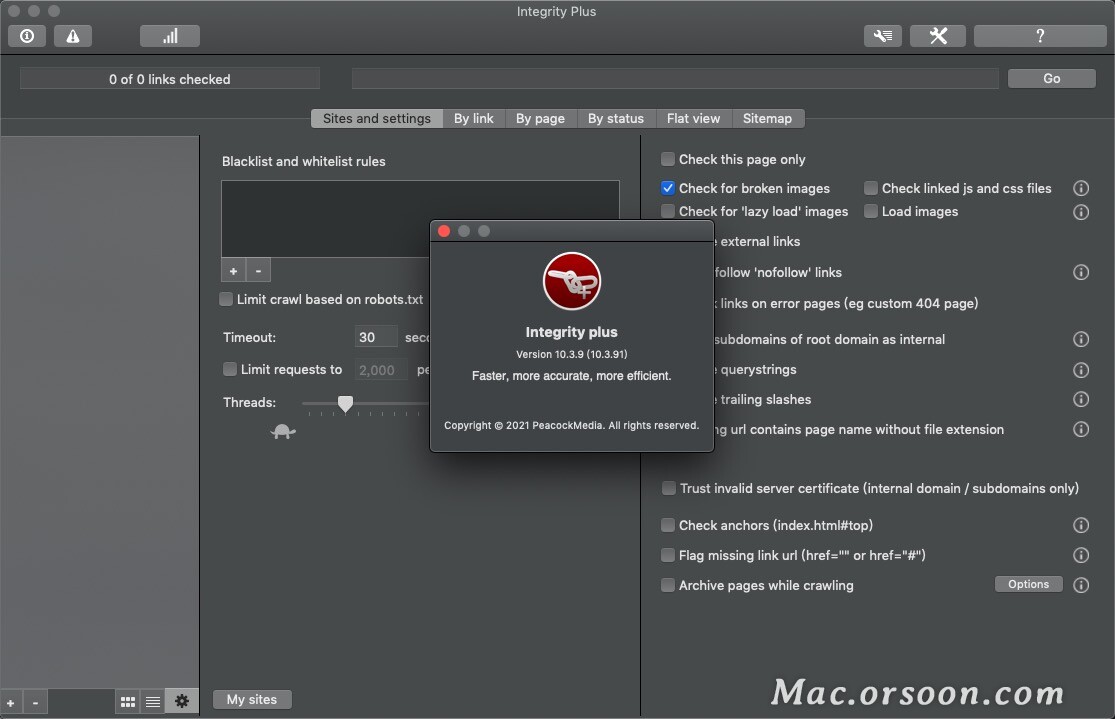Open archive Options button
Image resolution: width=1115 pixels, height=719 pixels.
1028,585
